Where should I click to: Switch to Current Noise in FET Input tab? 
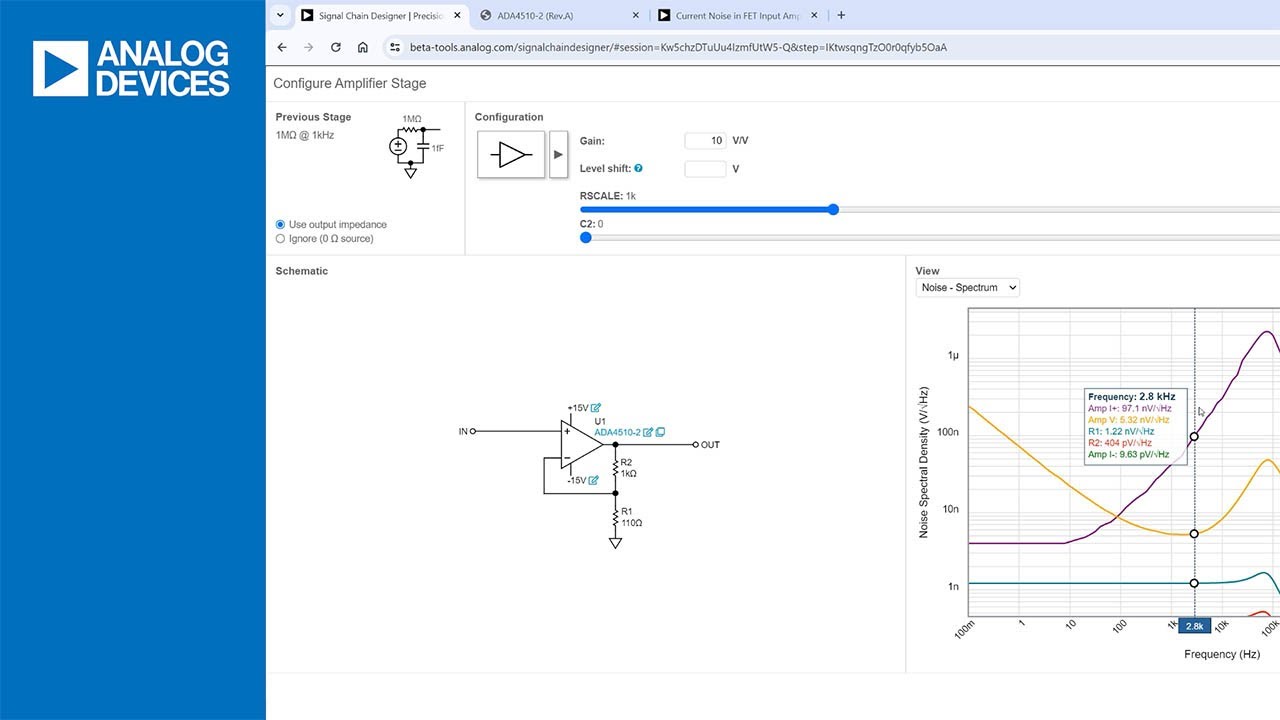[737, 15]
